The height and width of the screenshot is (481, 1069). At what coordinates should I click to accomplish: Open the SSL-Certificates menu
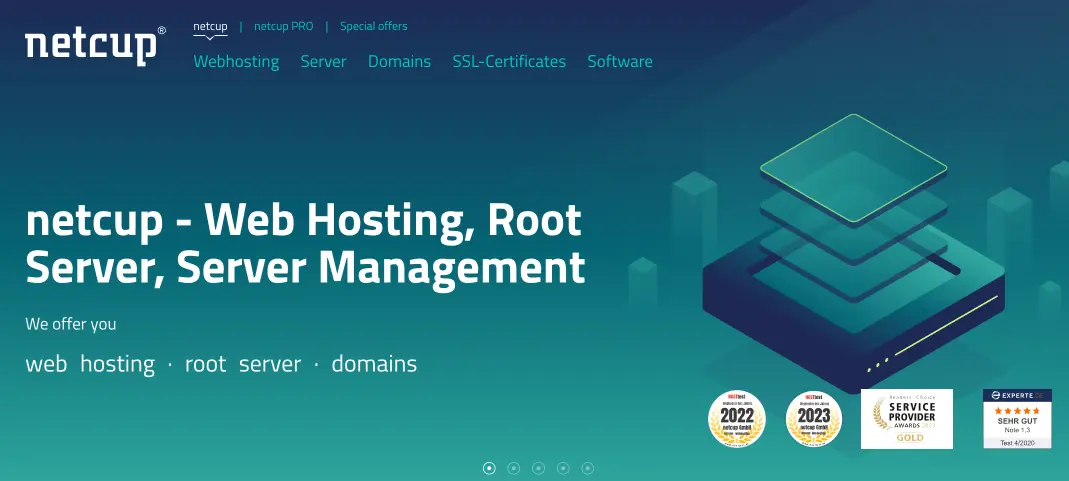click(509, 61)
